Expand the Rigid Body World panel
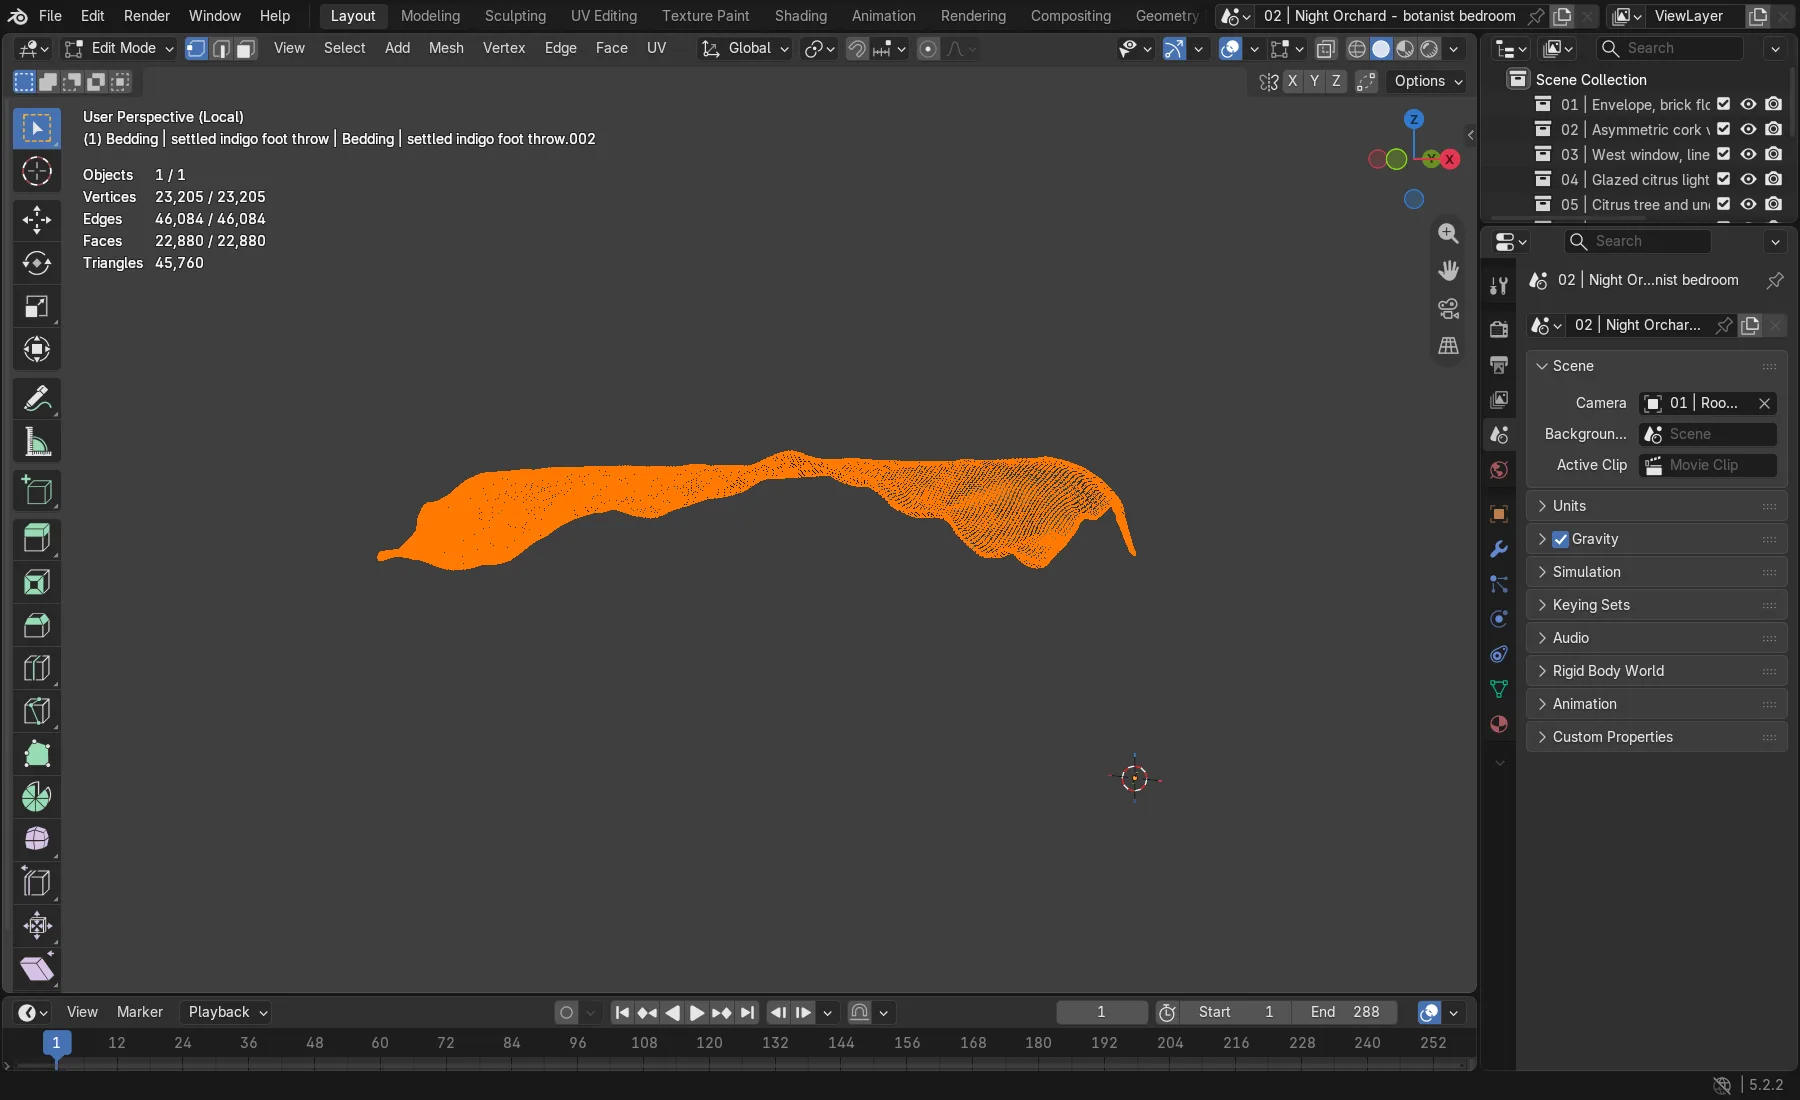The width and height of the screenshot is (1800, 1100). pyautogui.click(x=1656, y=671)
